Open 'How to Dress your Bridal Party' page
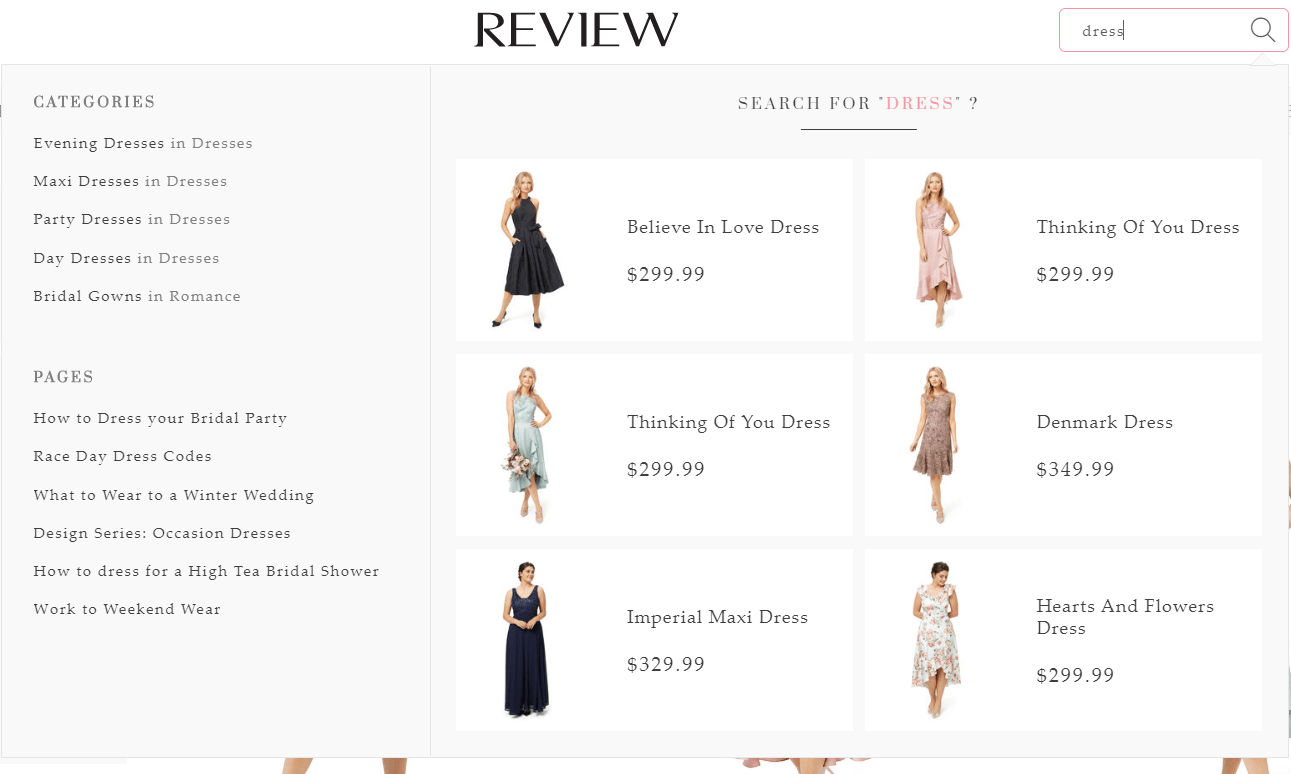This screenshot has height=774, width=1291. pyautogui.click(x=160, y=418)
